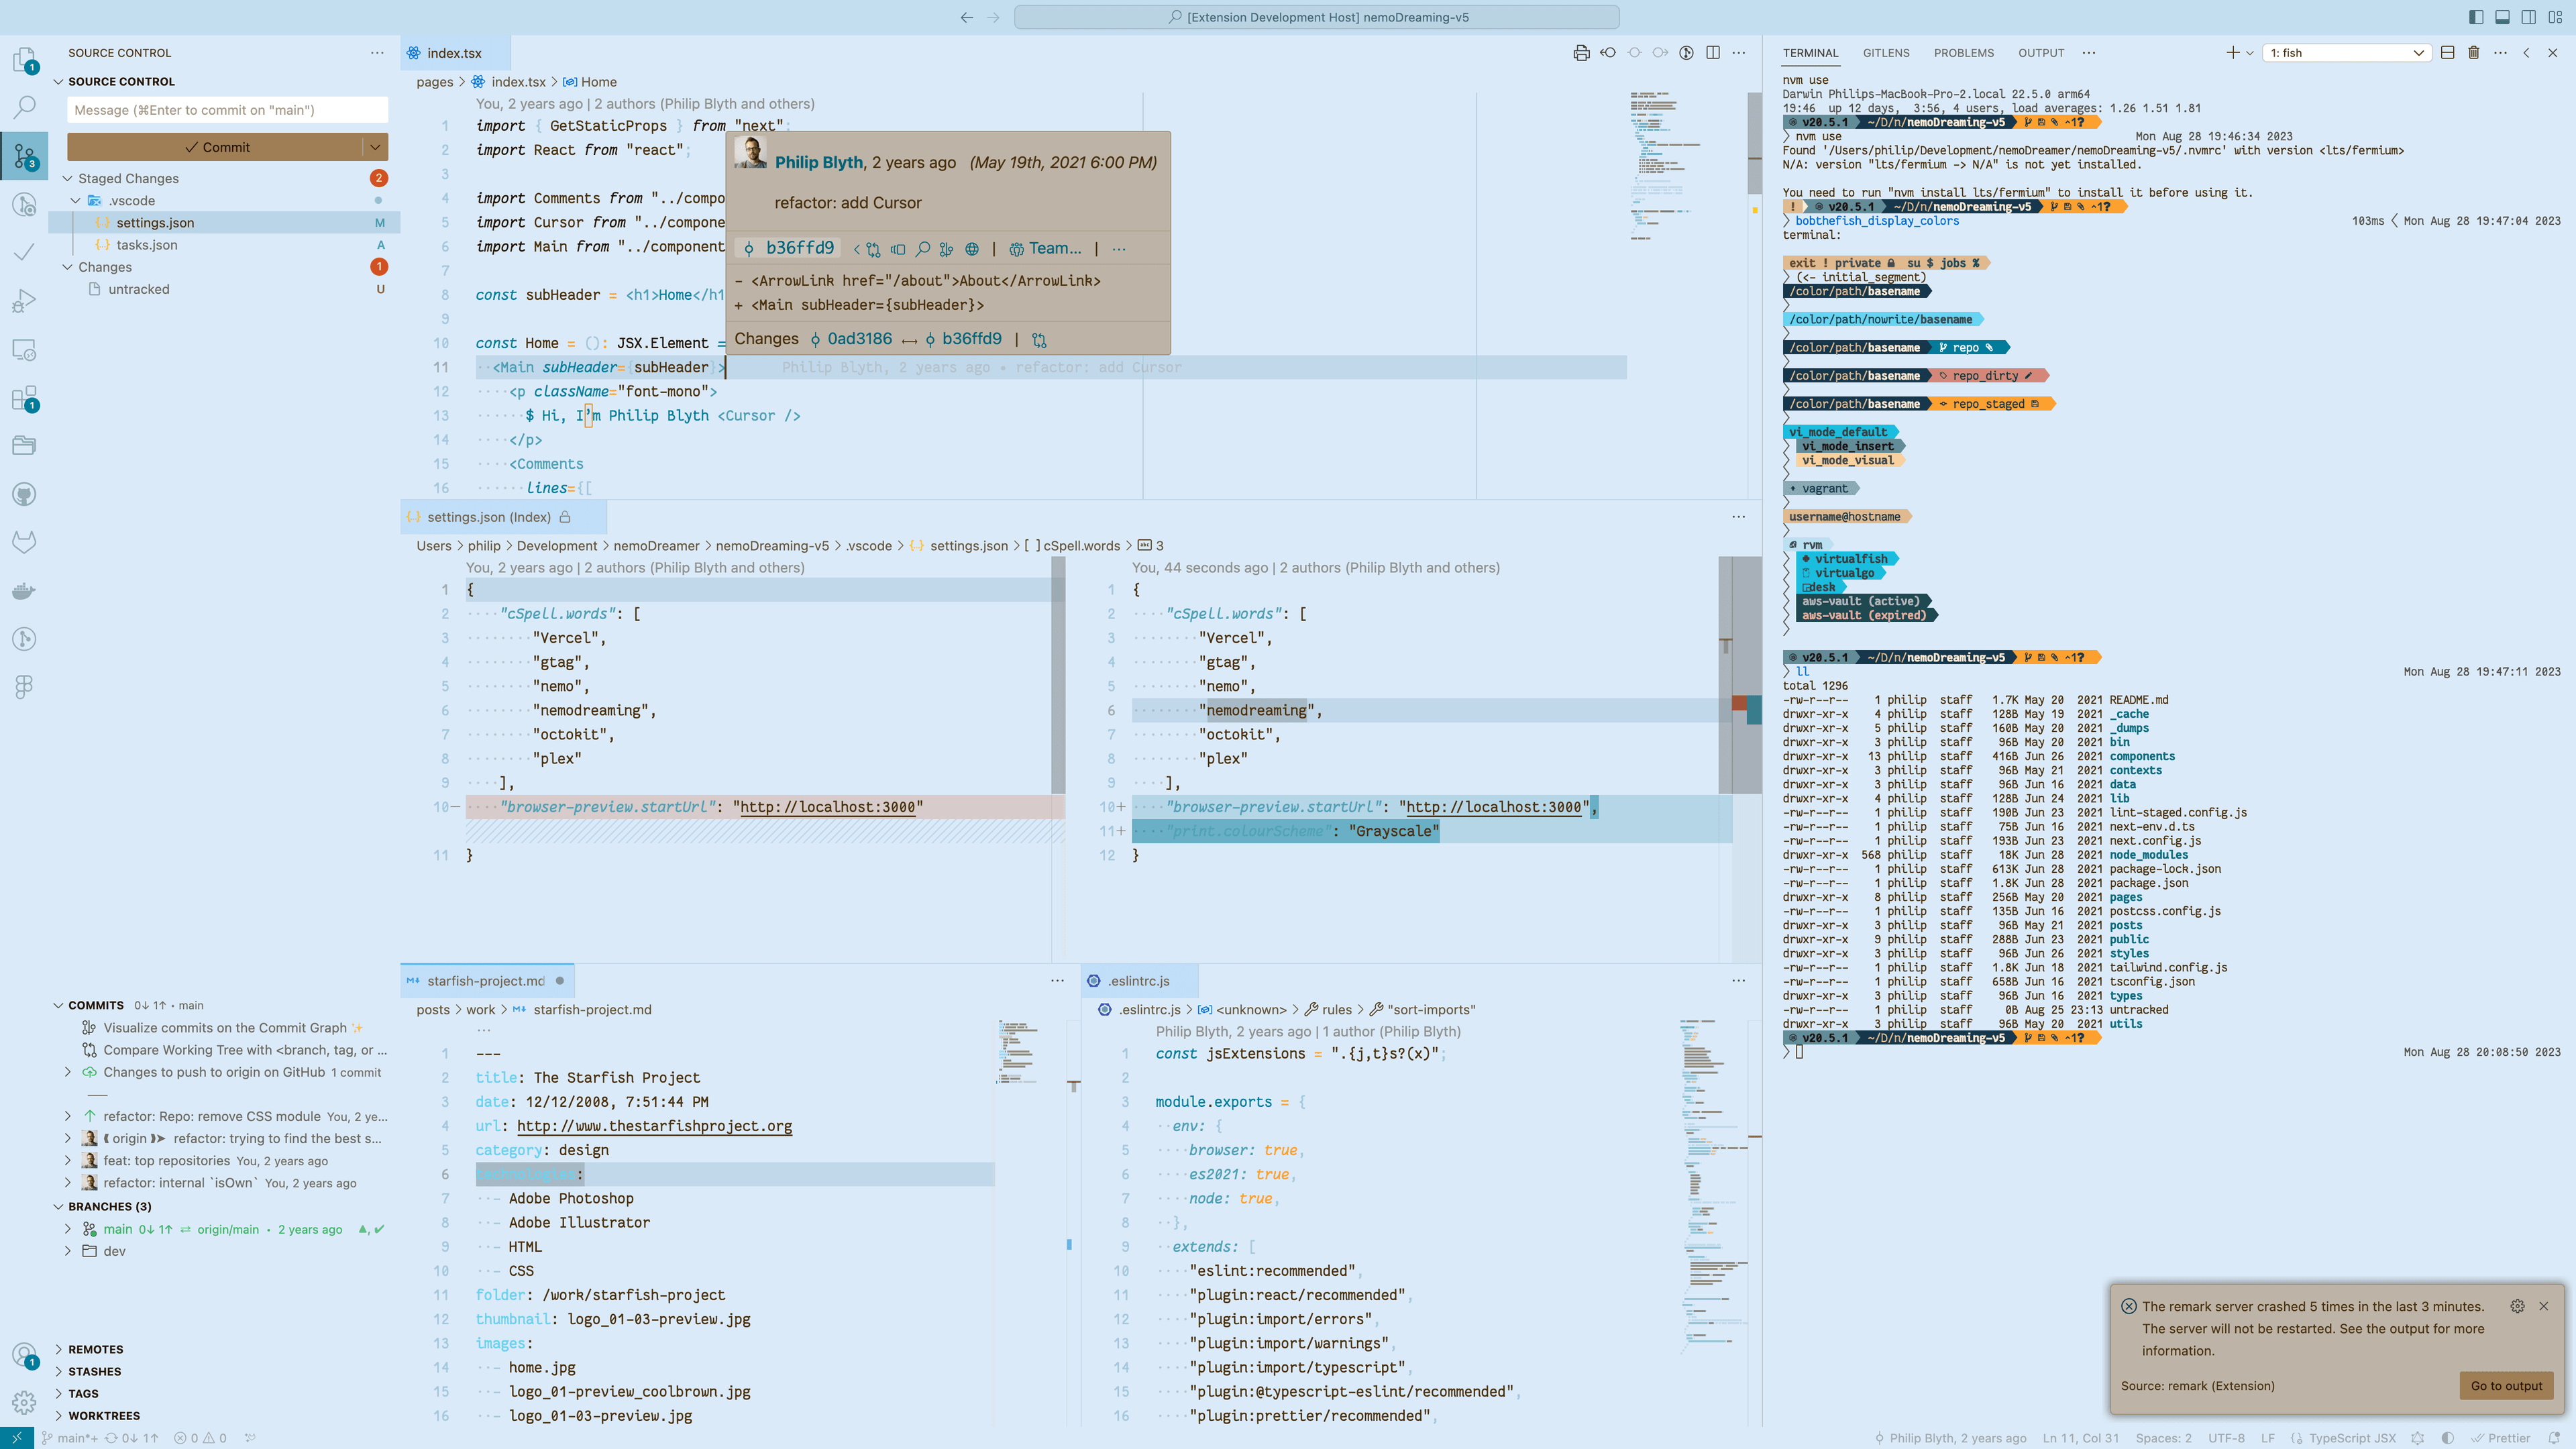This screenshot has height=1449, width=2576.
Task: Switch to the GITLENS panel tab
Action: click(x=1885, y=53)
